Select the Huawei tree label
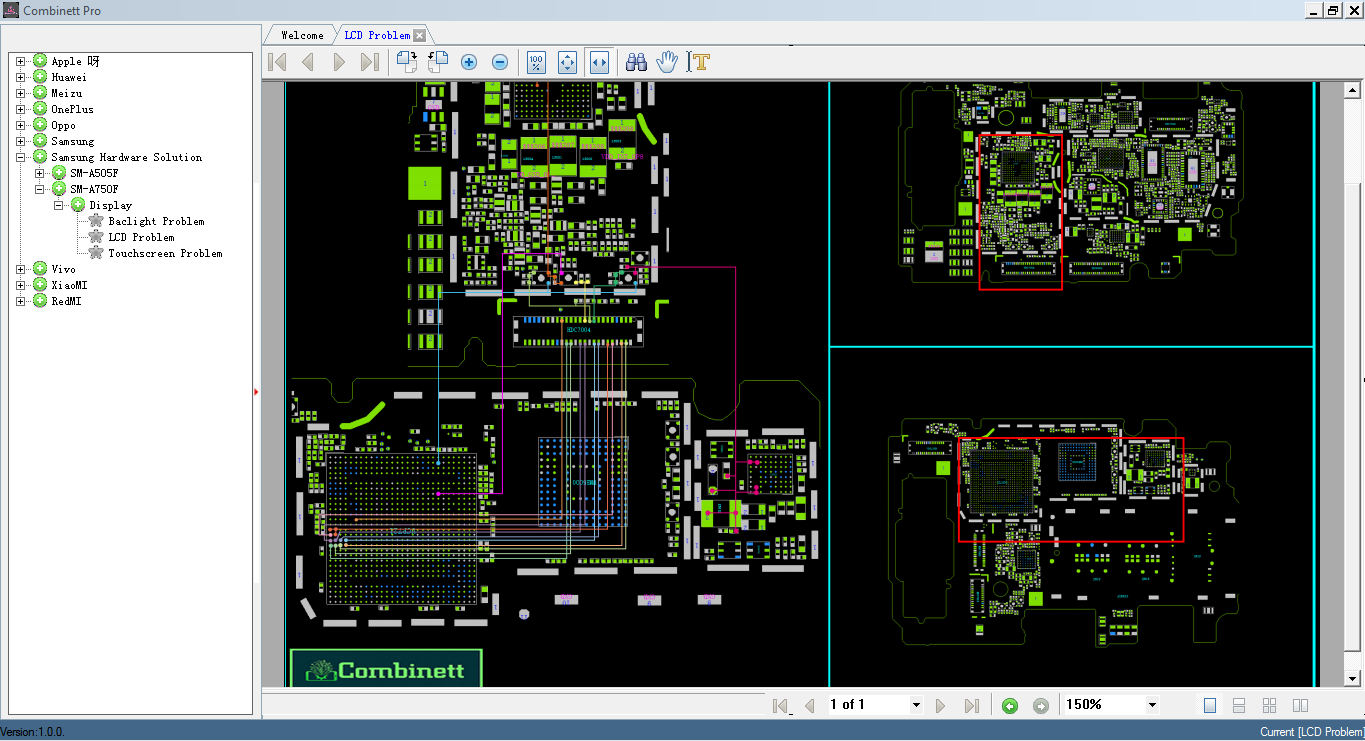 [69, 77]
